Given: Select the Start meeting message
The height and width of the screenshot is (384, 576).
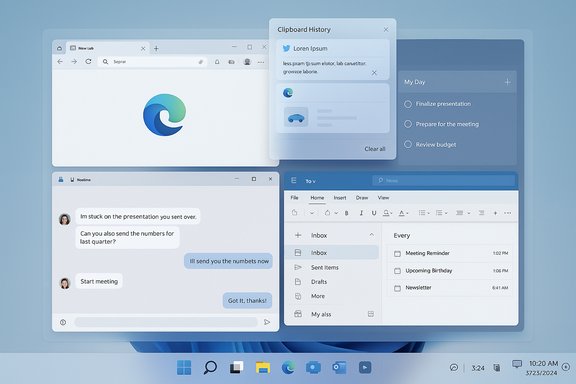Looking at the screenshot, I should pos(99,281).
